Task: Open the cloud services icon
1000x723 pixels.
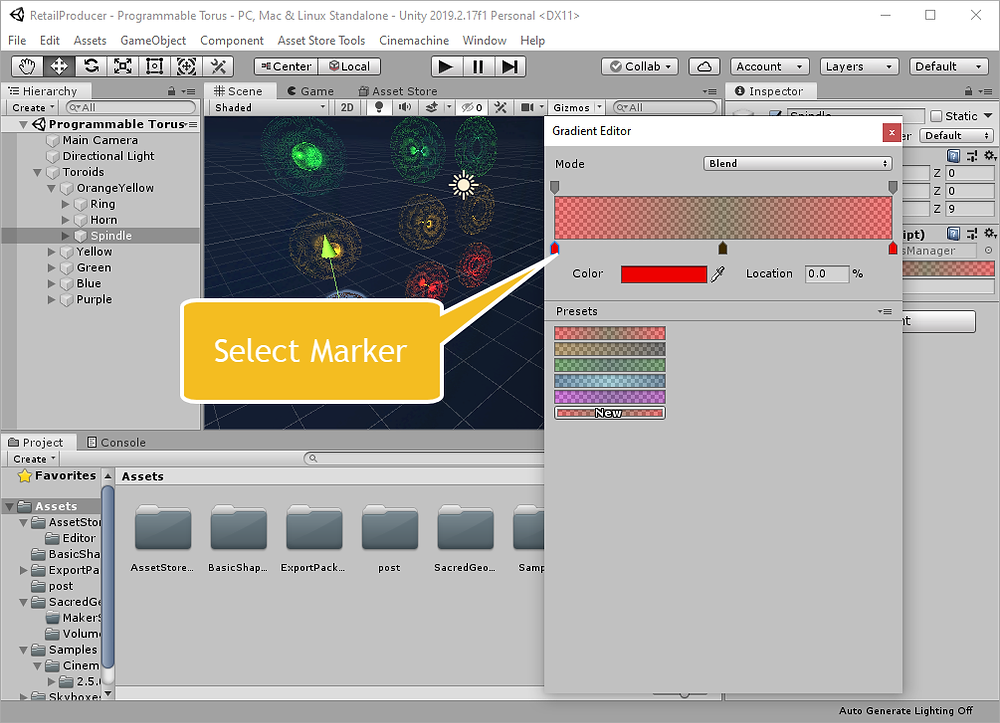Action: tap(704, 66)
